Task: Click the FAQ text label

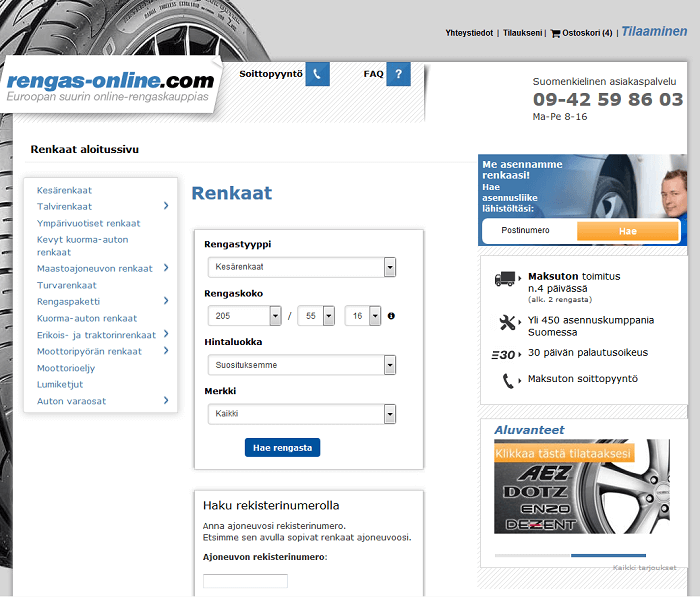Action: [x=373, y=74]
